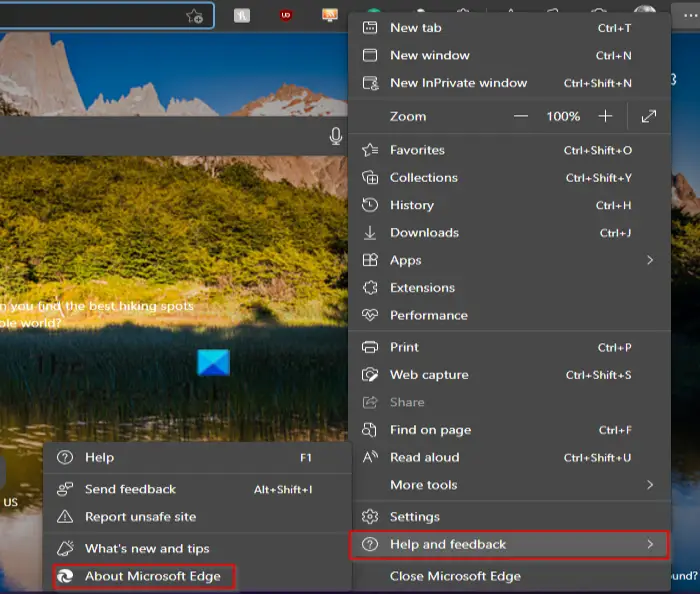
Task: Choose Read aloud from the menu
Action: click(x=509, y=457)
